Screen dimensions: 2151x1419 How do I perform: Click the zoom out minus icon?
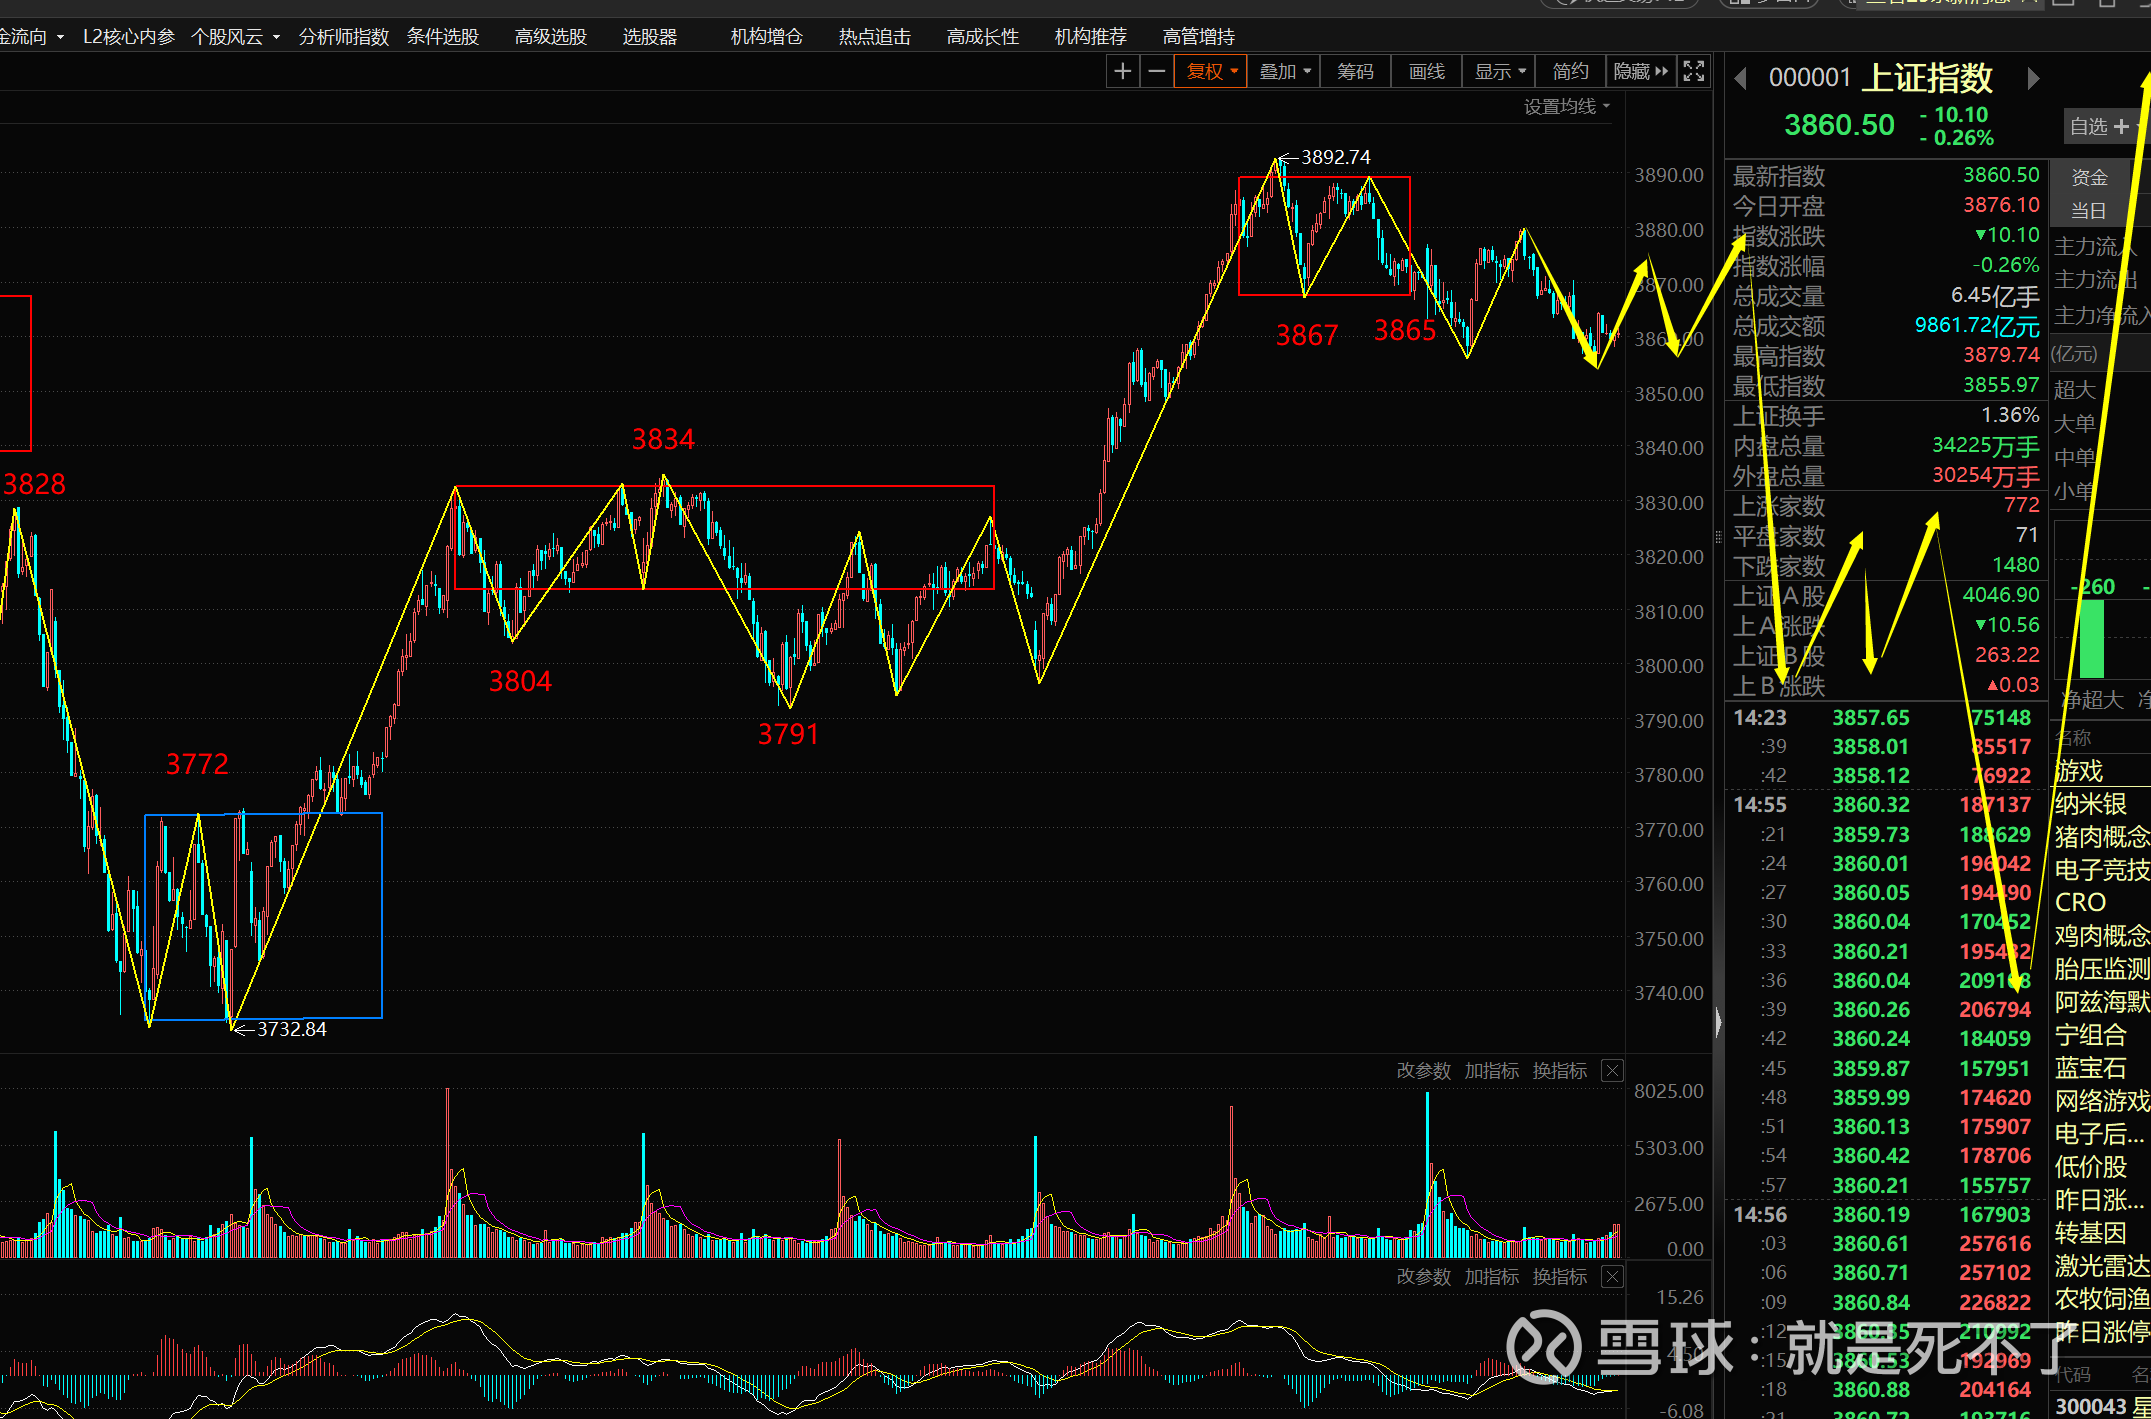pyautogui.click(x=1156, y=71)
